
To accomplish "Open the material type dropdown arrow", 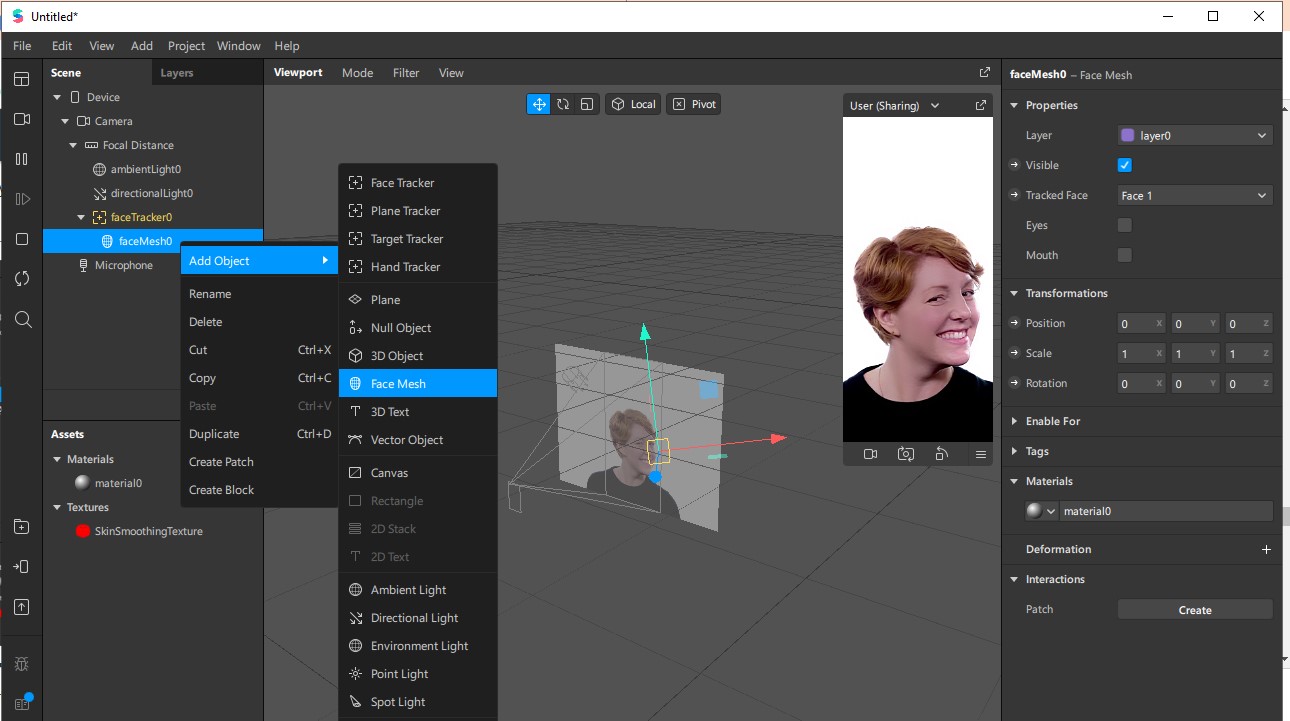I will coord(1050,511).
